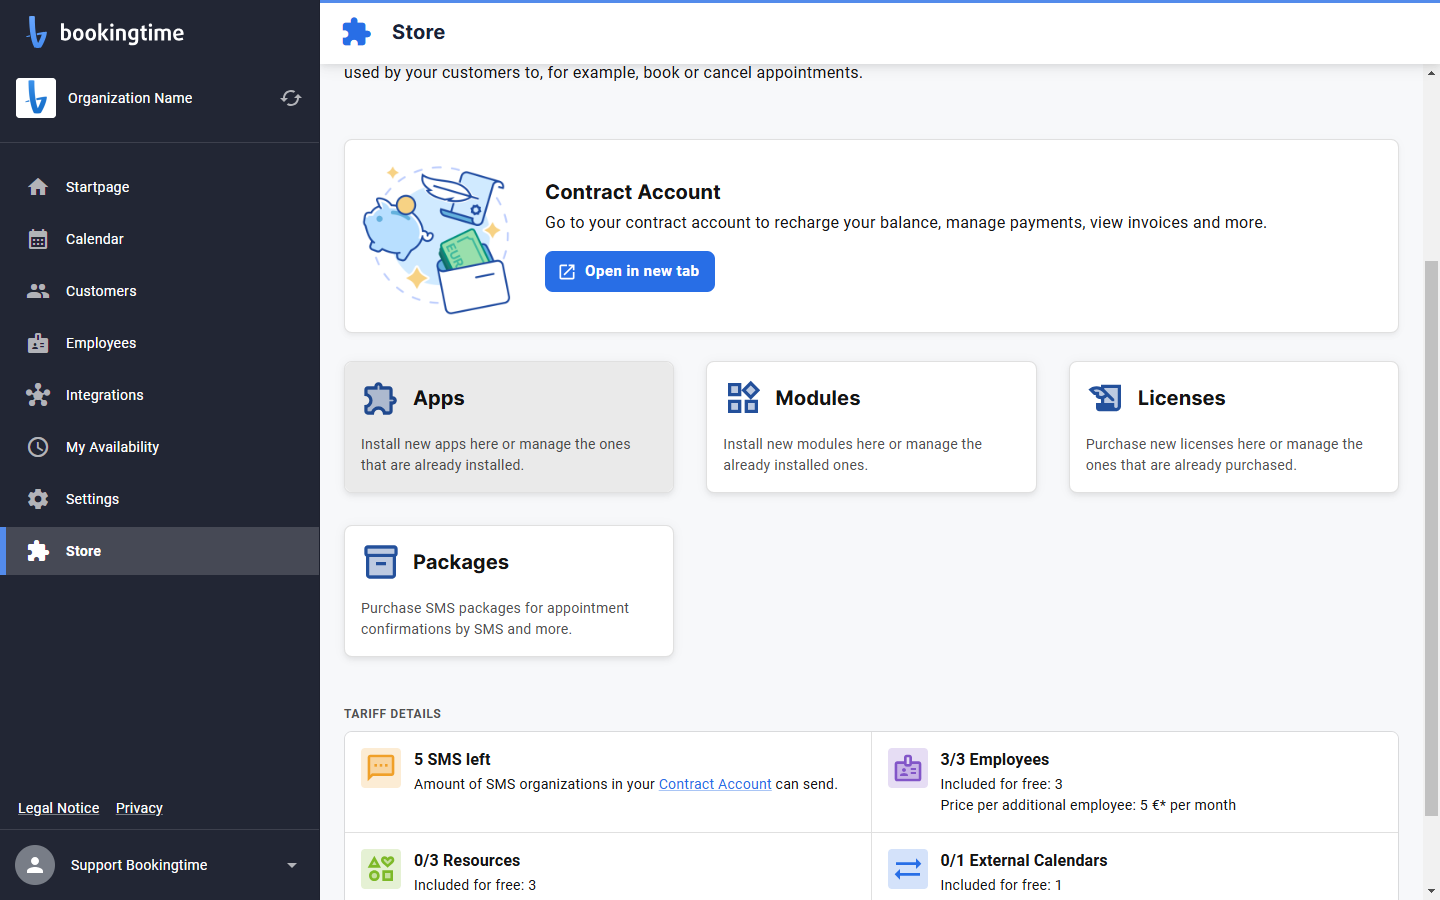1440x900 pixels.
Task: Go to Calendar in the sidebar
Action: (160, 239)
